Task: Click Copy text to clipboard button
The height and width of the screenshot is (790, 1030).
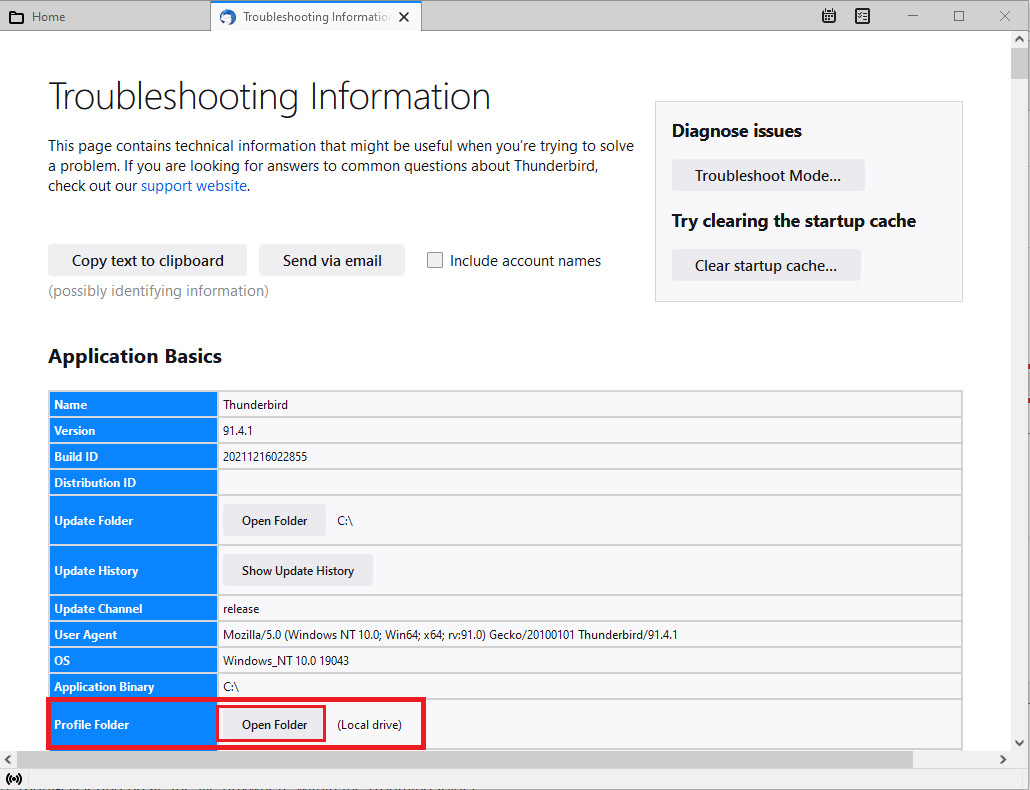Action: (148, 260)
